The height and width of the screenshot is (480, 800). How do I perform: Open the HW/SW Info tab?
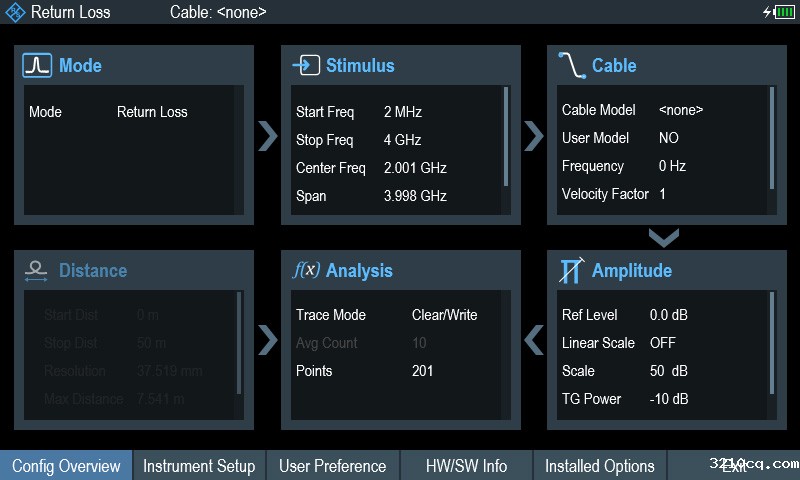pyautogui.click(x=466, y=466)
